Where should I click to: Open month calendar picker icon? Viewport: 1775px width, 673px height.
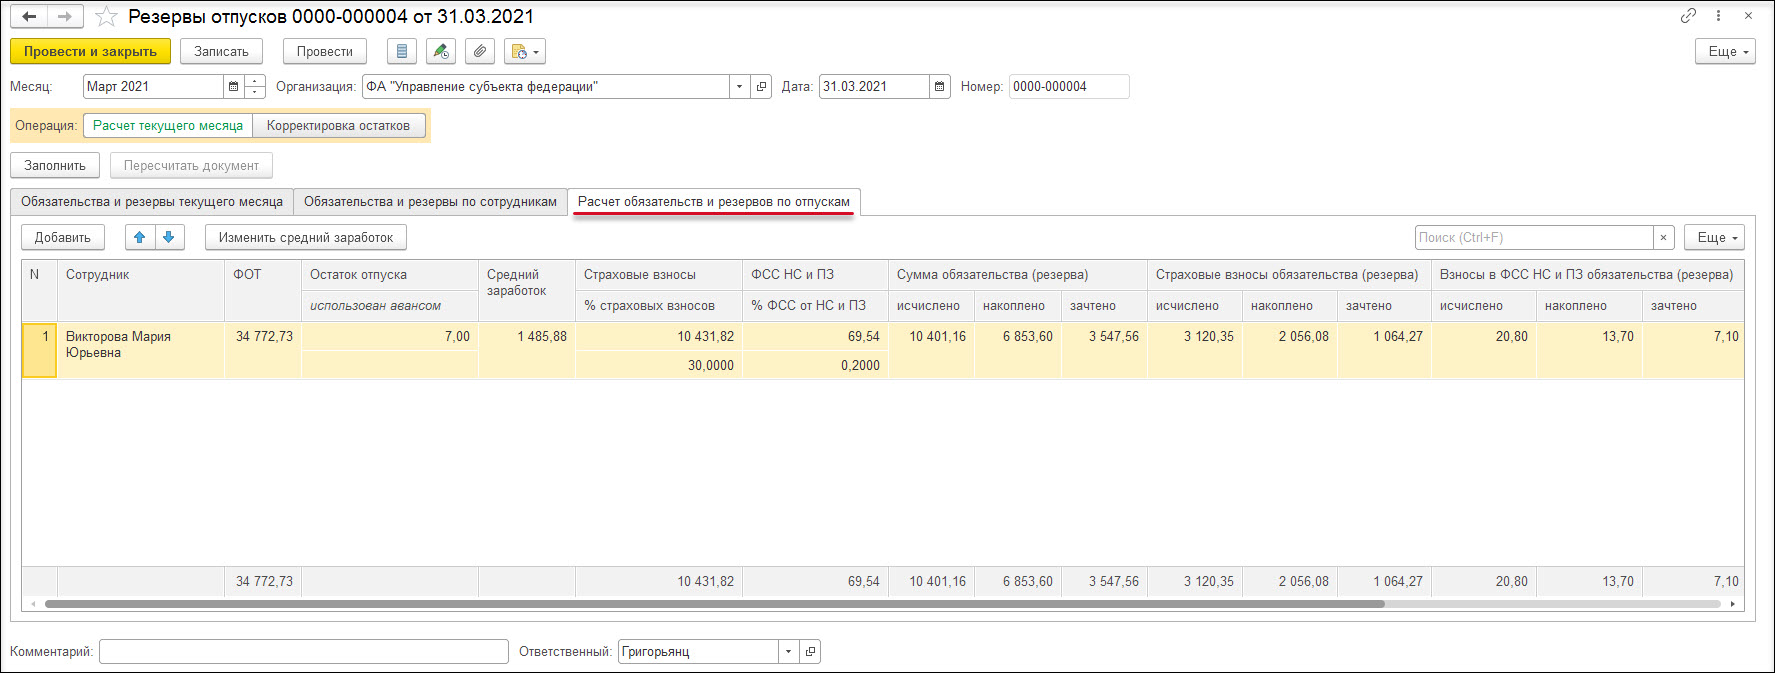coord(234,87)
